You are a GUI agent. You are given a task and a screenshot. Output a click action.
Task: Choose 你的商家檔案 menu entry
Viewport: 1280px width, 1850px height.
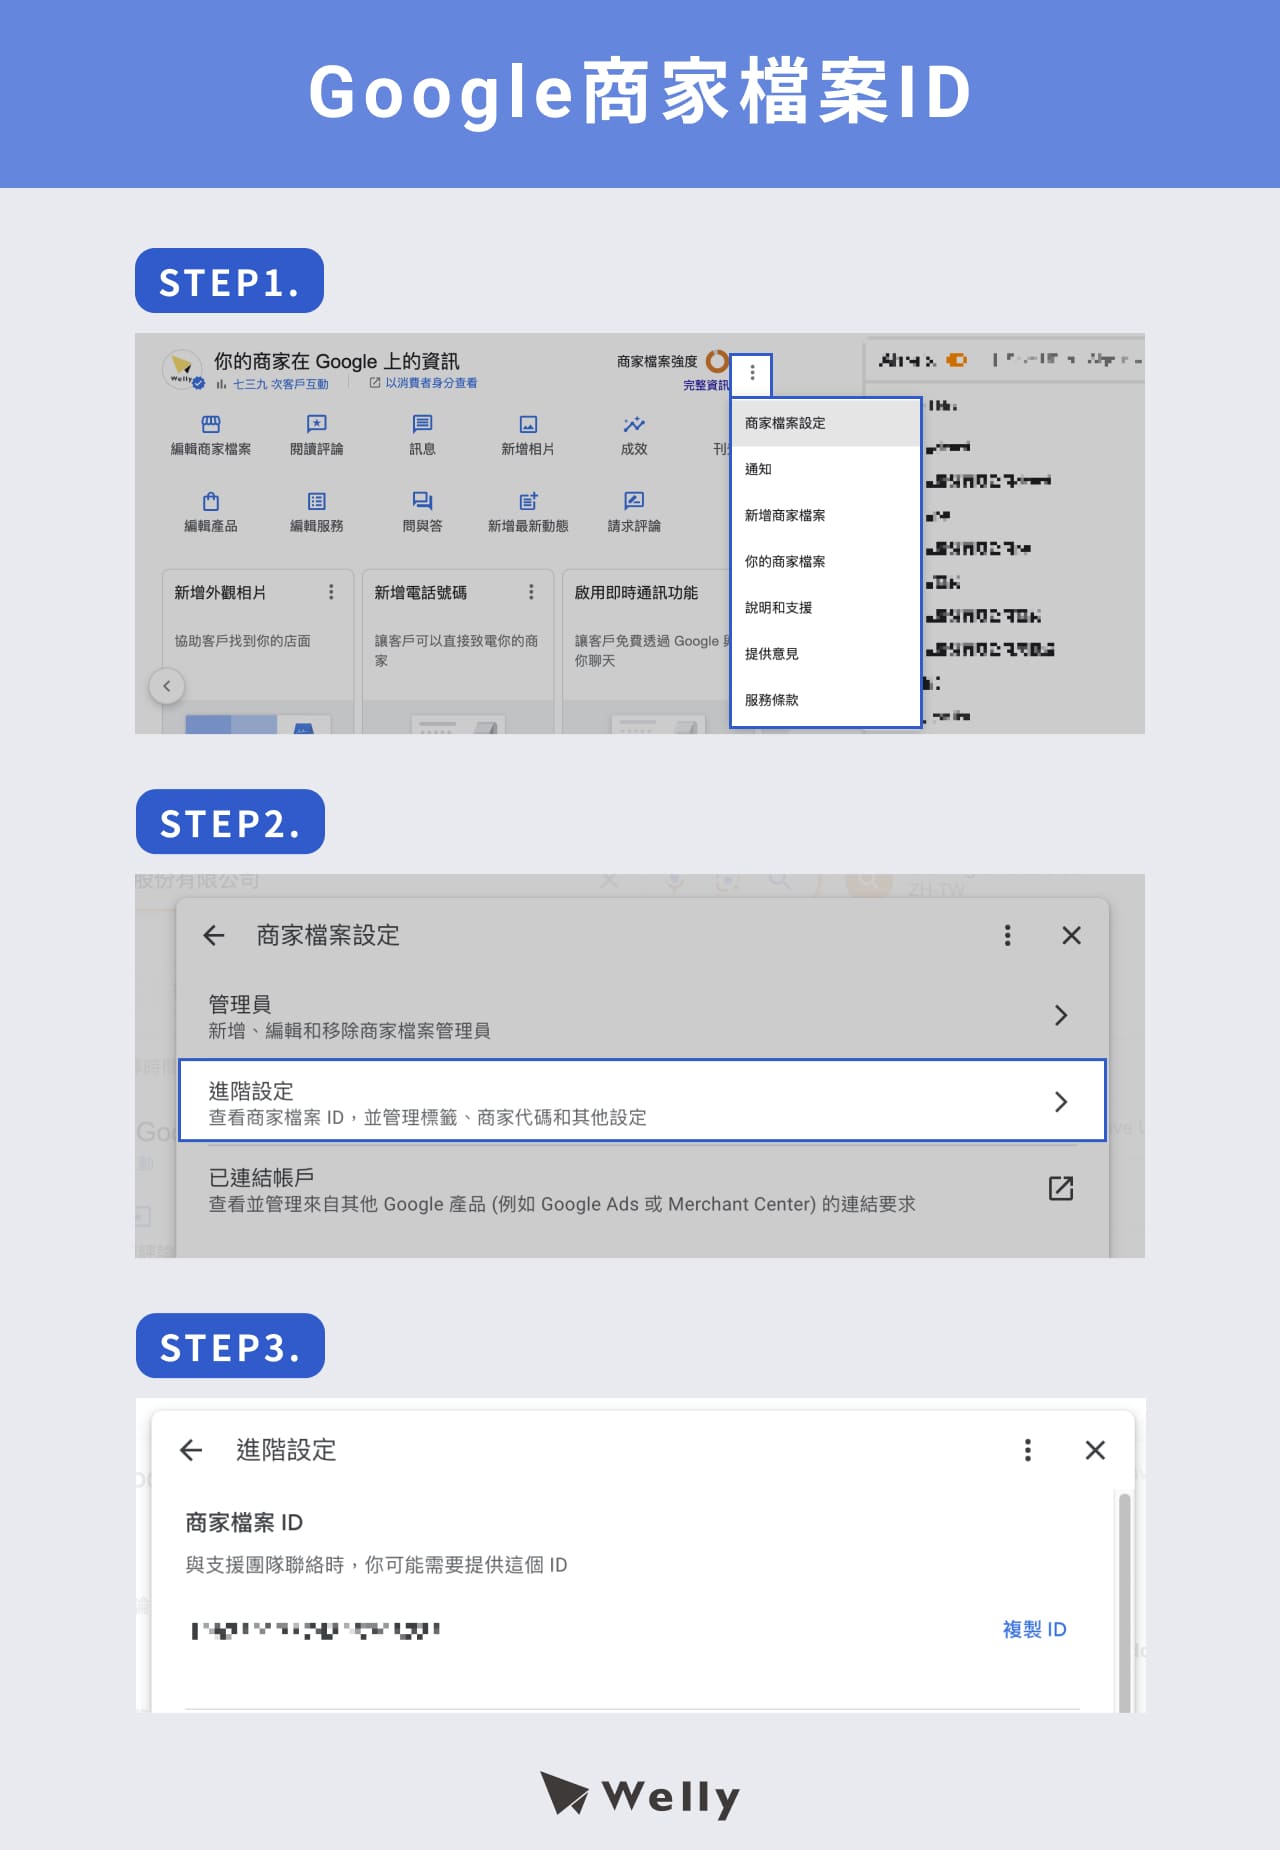tap(826, 561)
